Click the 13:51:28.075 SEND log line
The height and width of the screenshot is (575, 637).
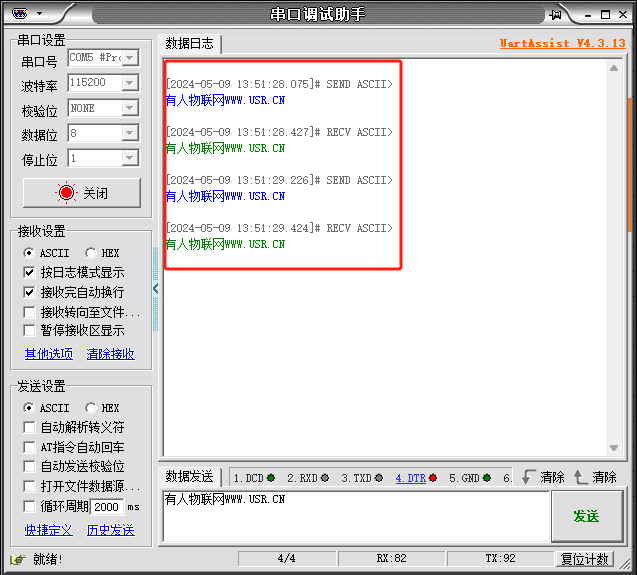coord(280,84)
